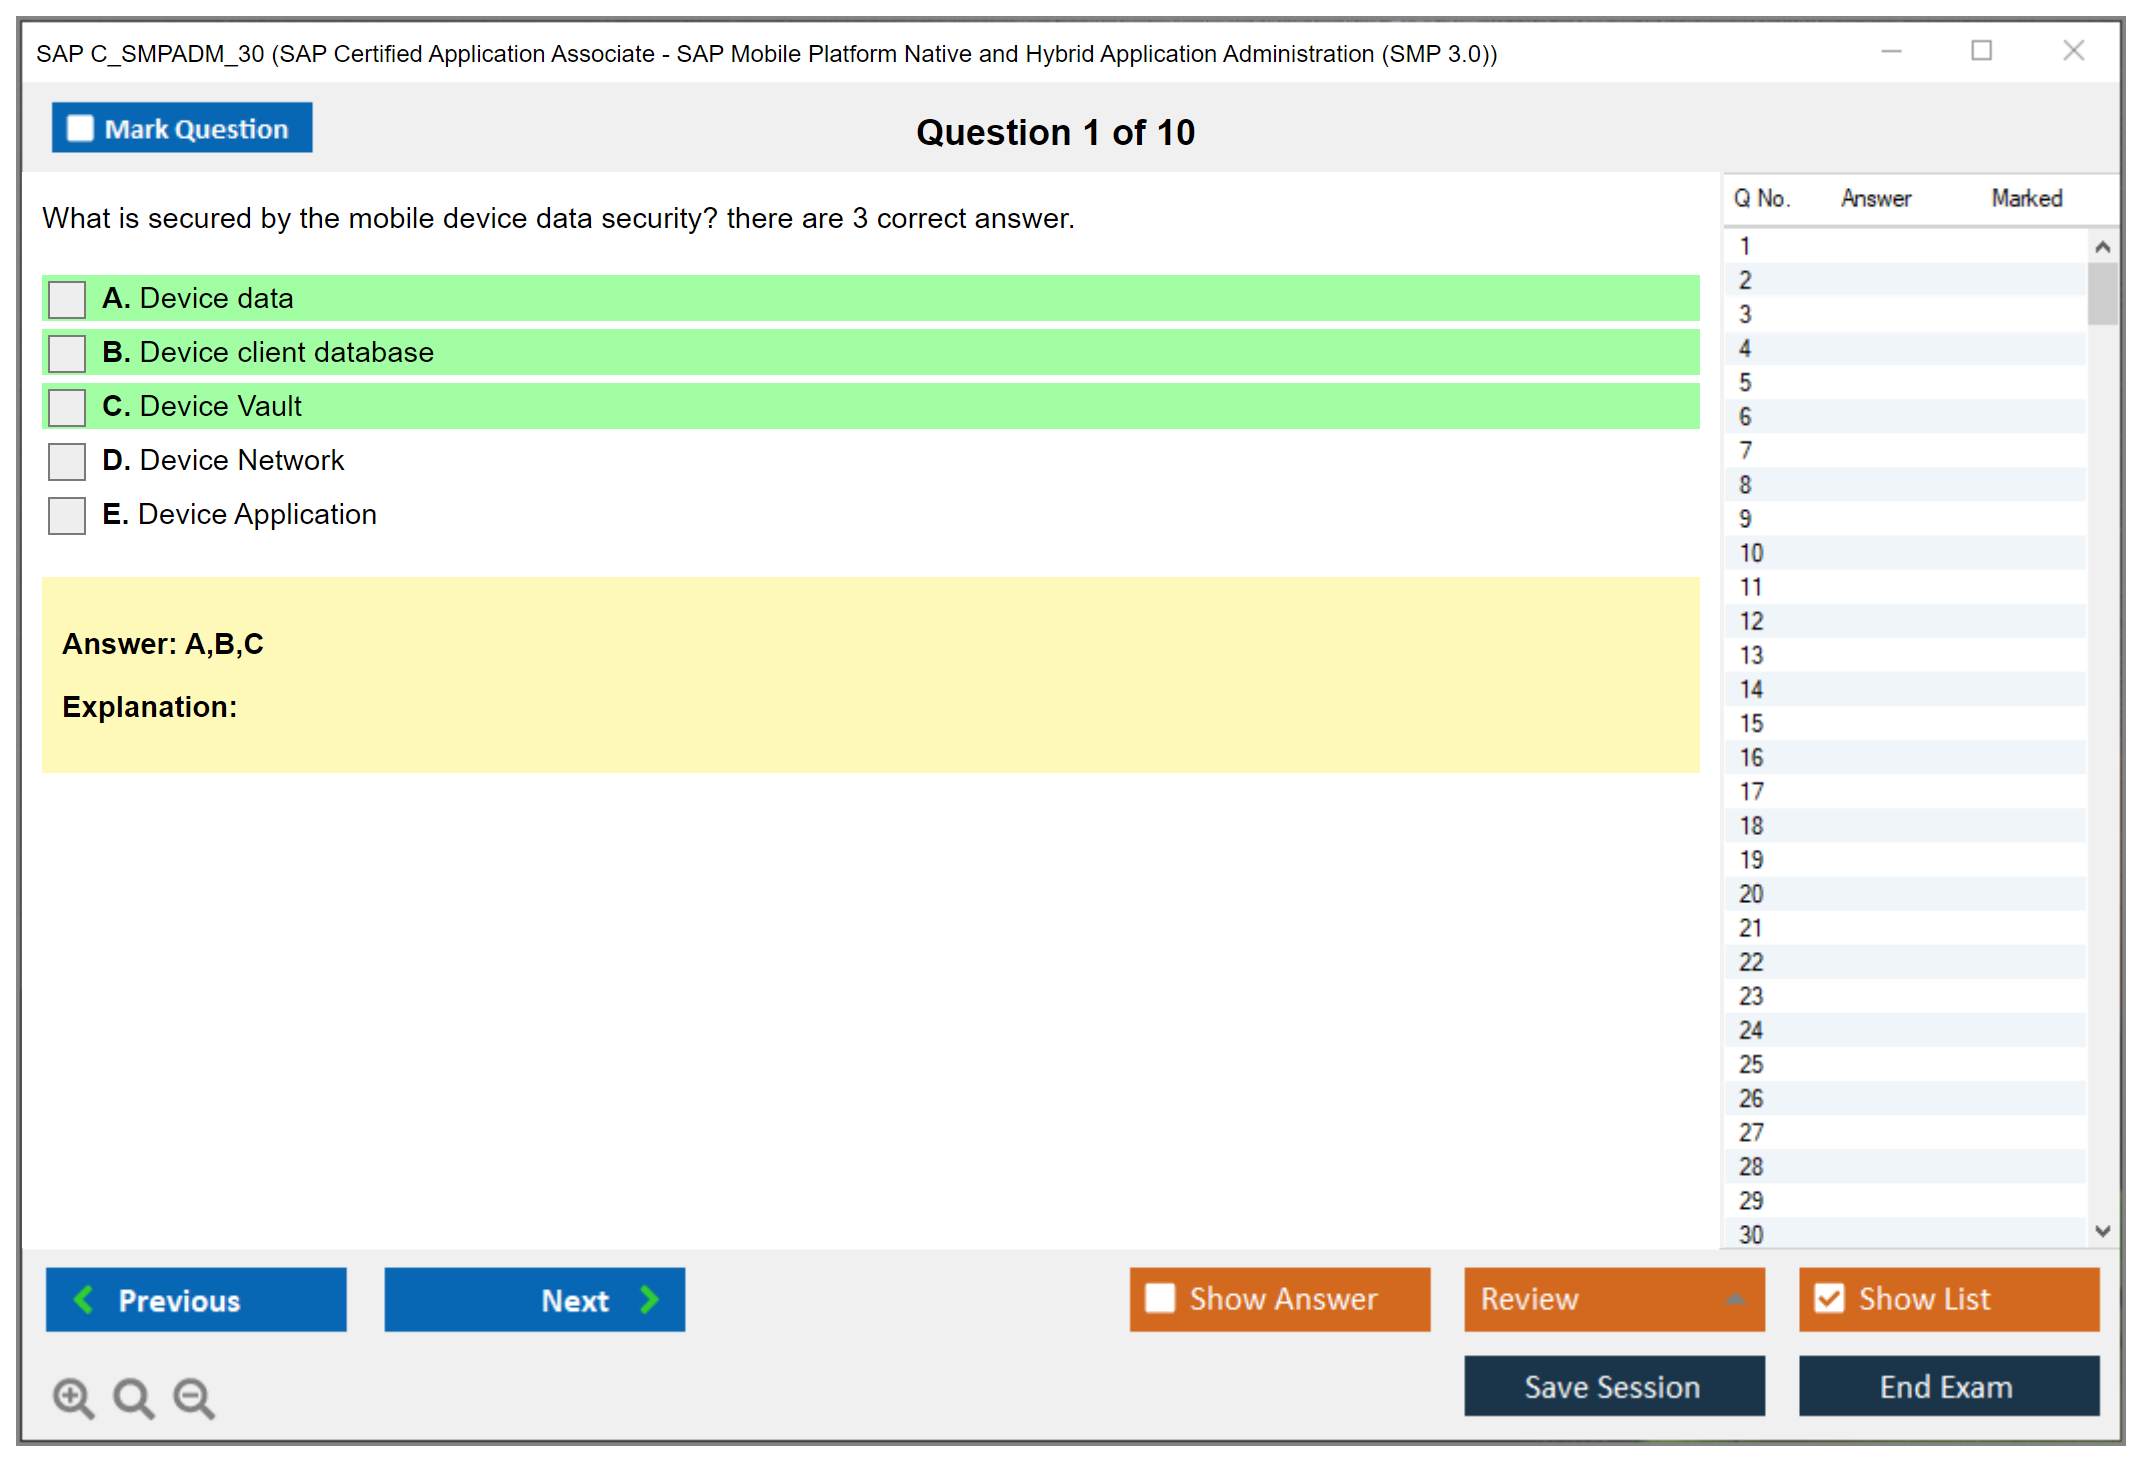Uncheck the Show List toggle
Image resolution: width=2150 pixels, height=1470 pixels.
point(1829,1298)
